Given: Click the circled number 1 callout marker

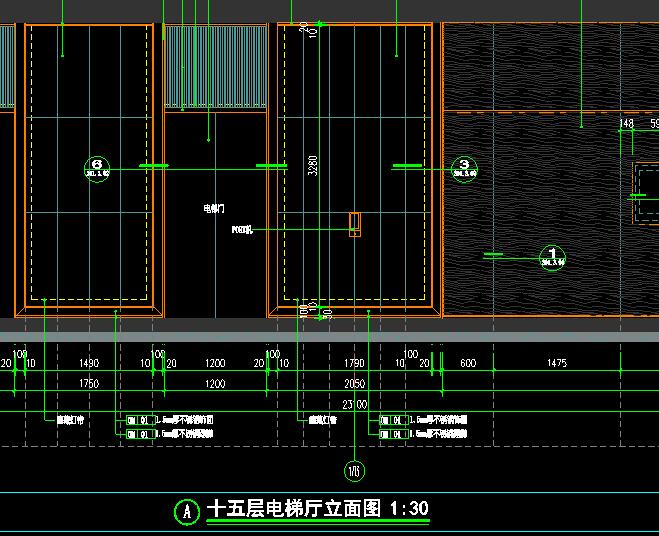Looking at the screenshot, I should (553, 257).
